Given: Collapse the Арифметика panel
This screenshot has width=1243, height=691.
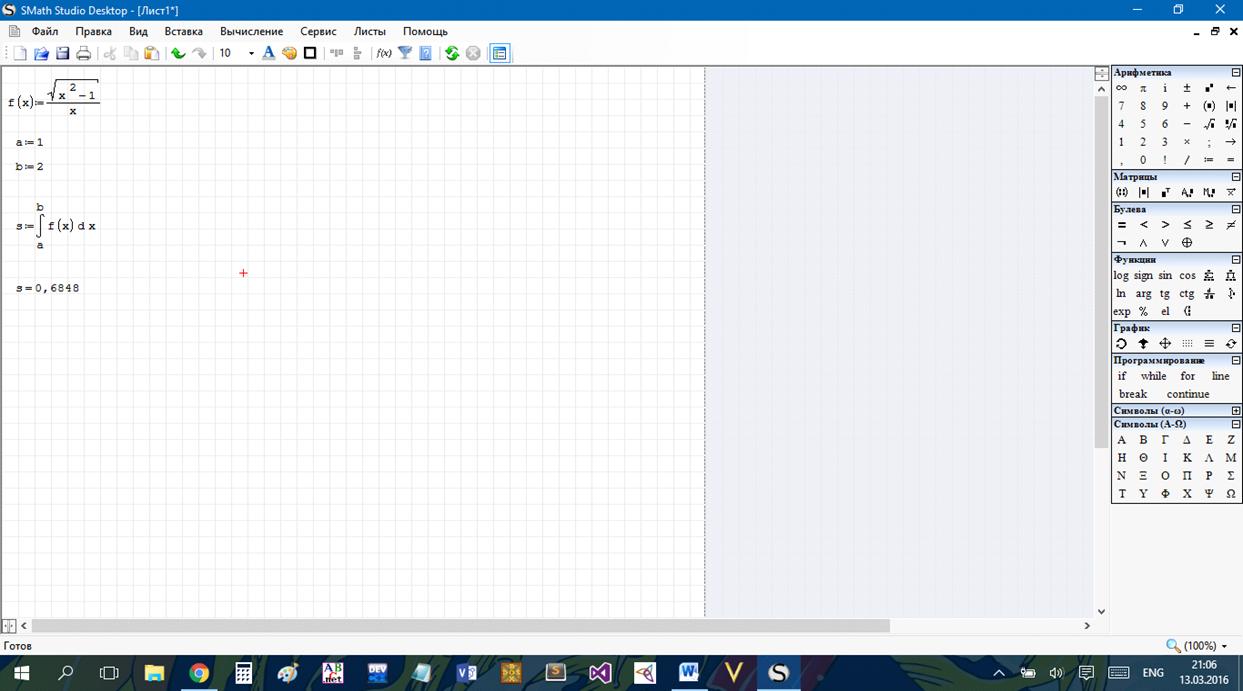Looking at the screenshot, I should (1236, 72).
